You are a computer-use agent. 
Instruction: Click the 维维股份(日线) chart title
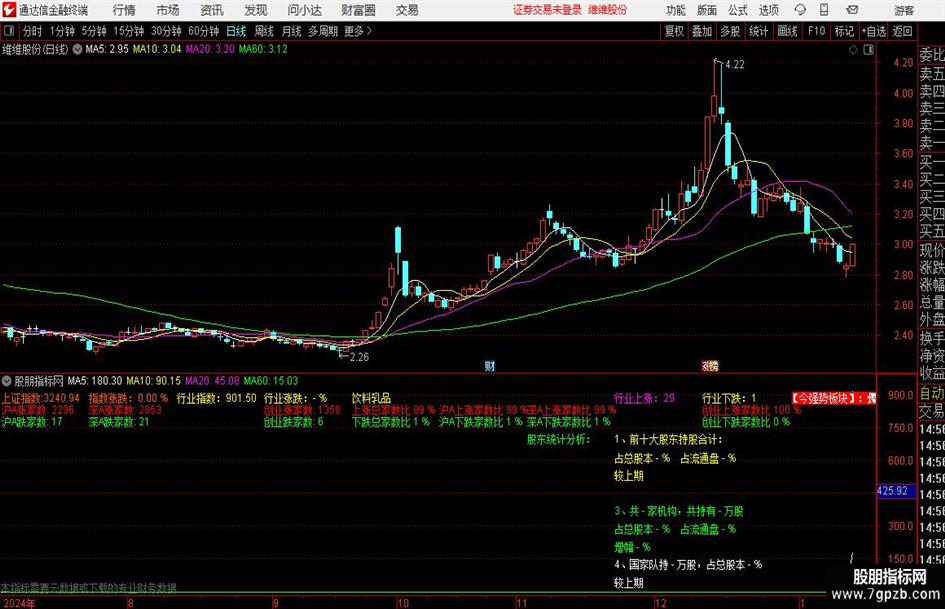35,49
